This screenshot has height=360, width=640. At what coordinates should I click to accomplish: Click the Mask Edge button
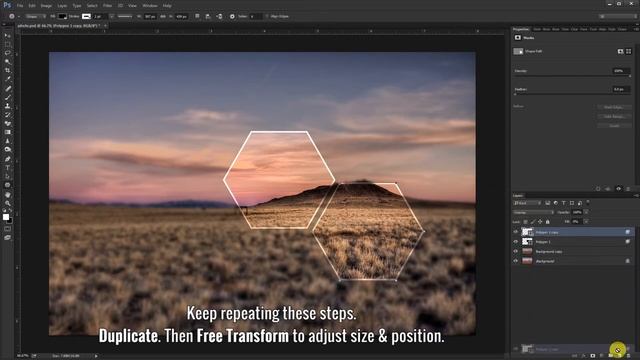[x=613, y=107]
